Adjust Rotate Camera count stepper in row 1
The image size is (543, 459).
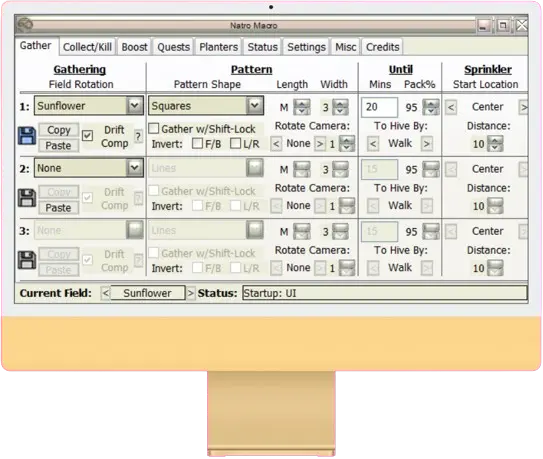point(347,143)
